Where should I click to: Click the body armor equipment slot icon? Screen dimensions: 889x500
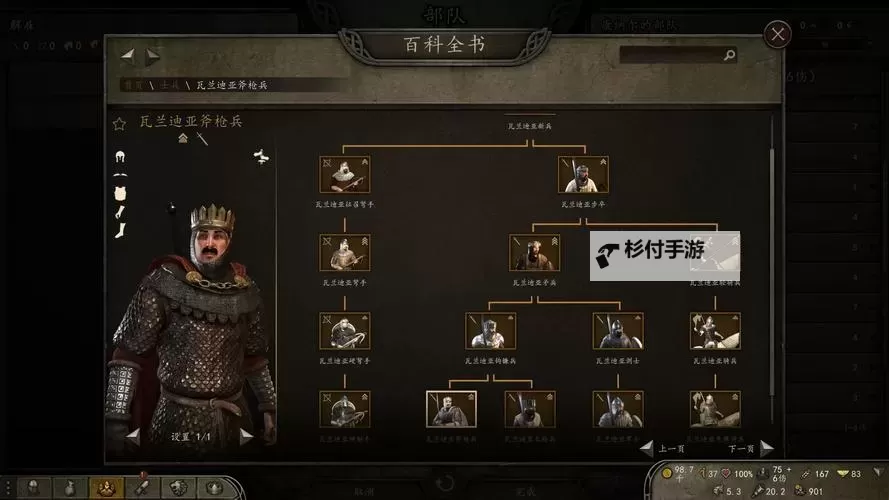point(120,194)
